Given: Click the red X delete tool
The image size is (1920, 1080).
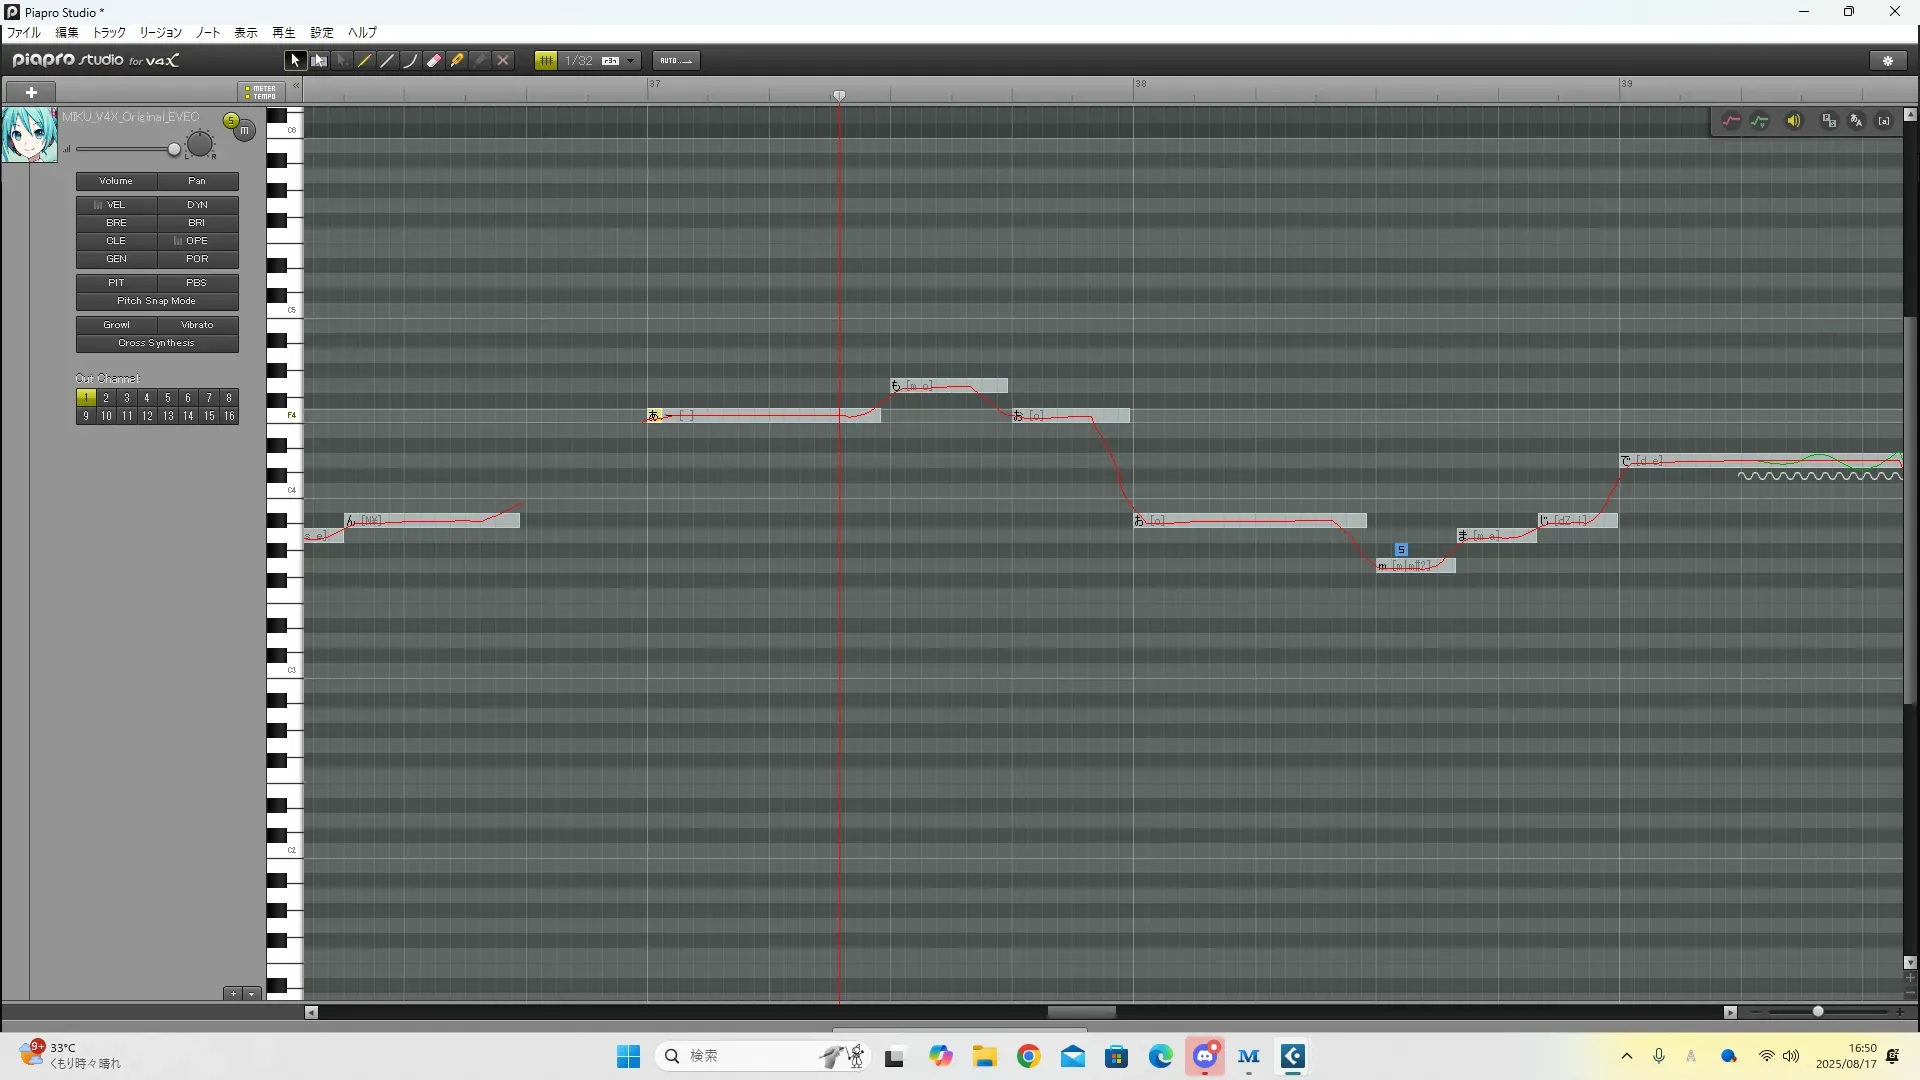Looking at the screenshot, I should (x=503, y=61).
